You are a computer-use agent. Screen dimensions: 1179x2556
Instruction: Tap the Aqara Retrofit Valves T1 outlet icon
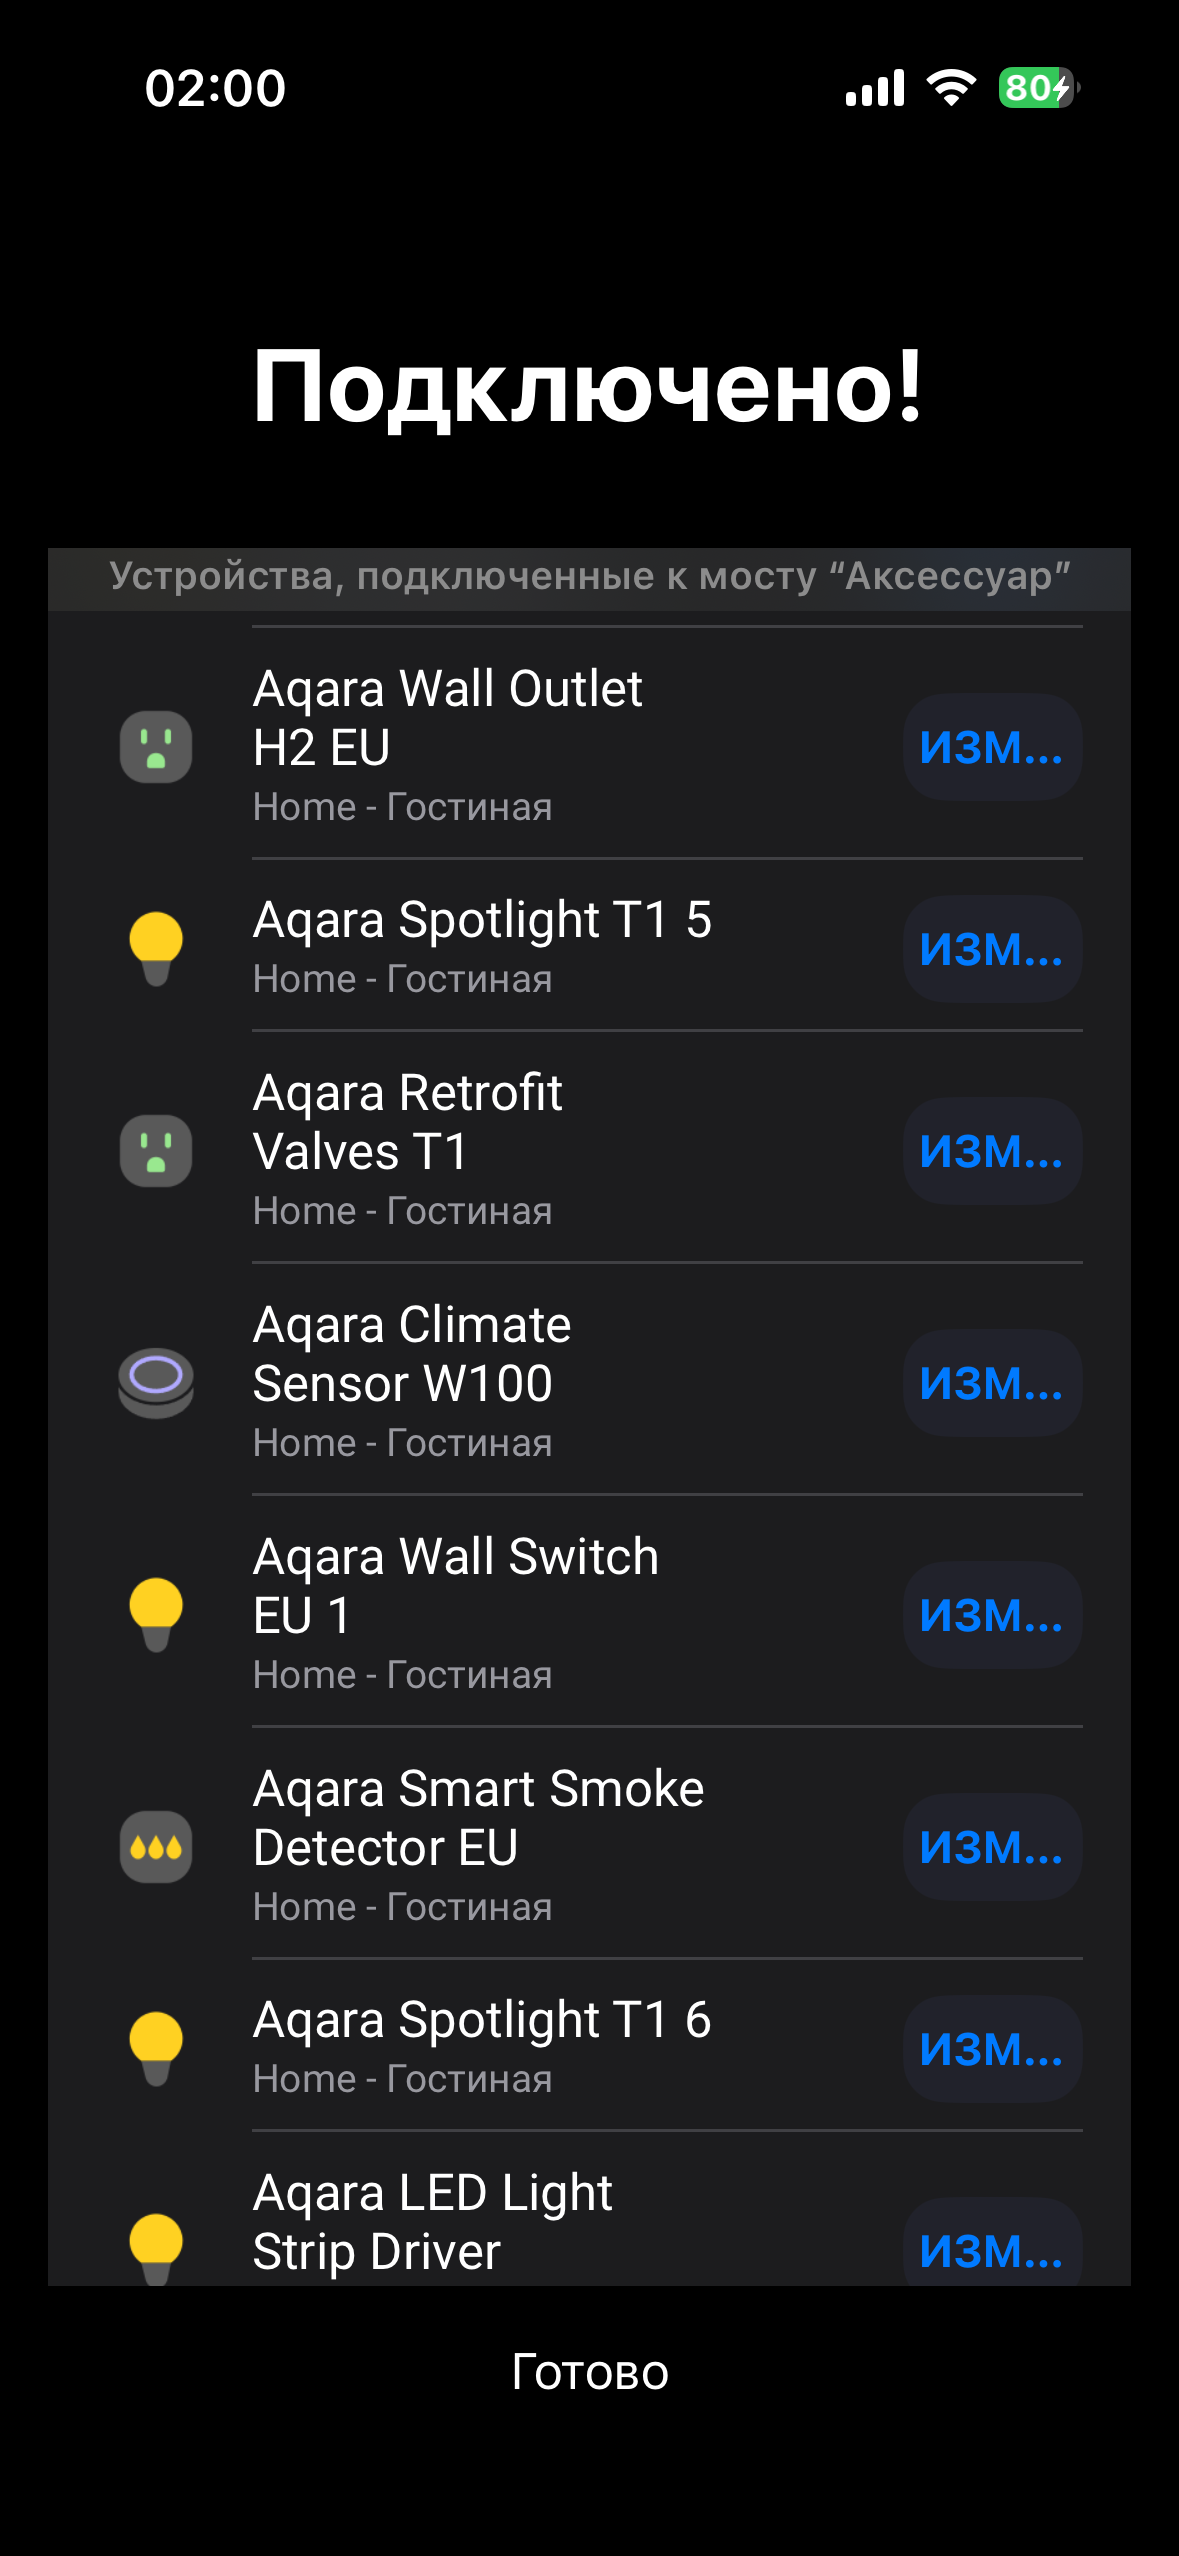(156, 1151)
